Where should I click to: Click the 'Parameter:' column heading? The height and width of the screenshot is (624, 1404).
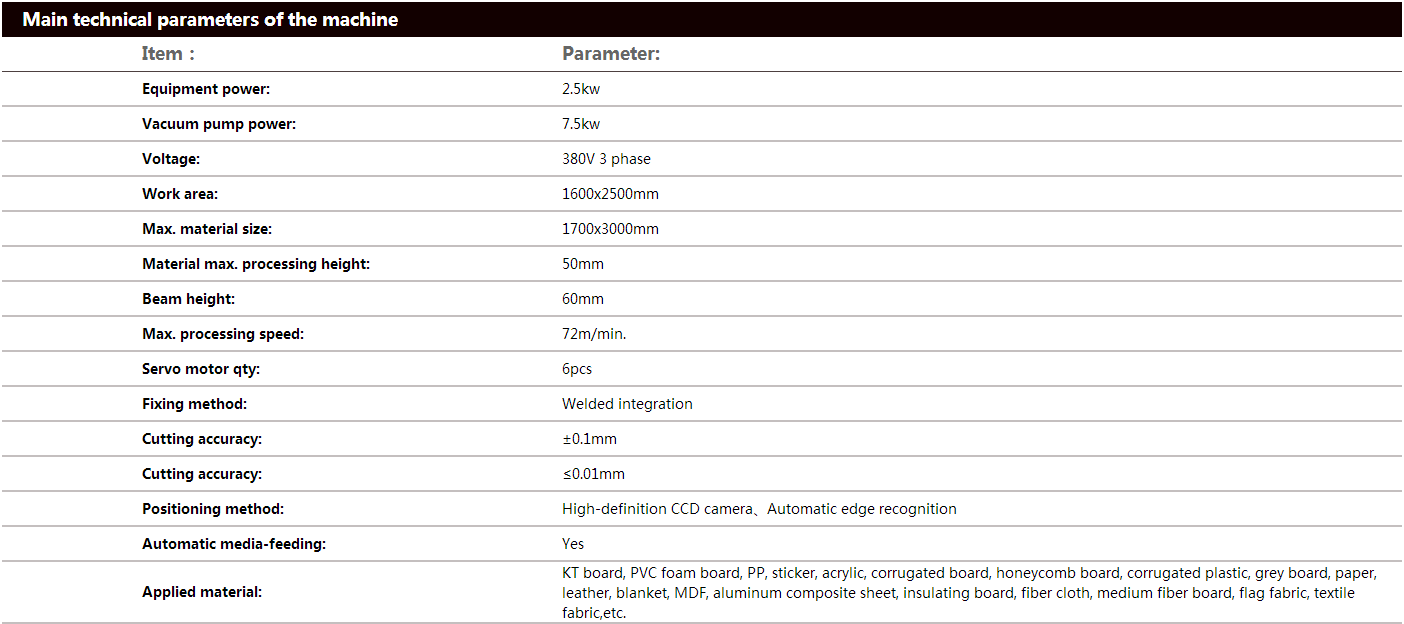tap(611, 54)
